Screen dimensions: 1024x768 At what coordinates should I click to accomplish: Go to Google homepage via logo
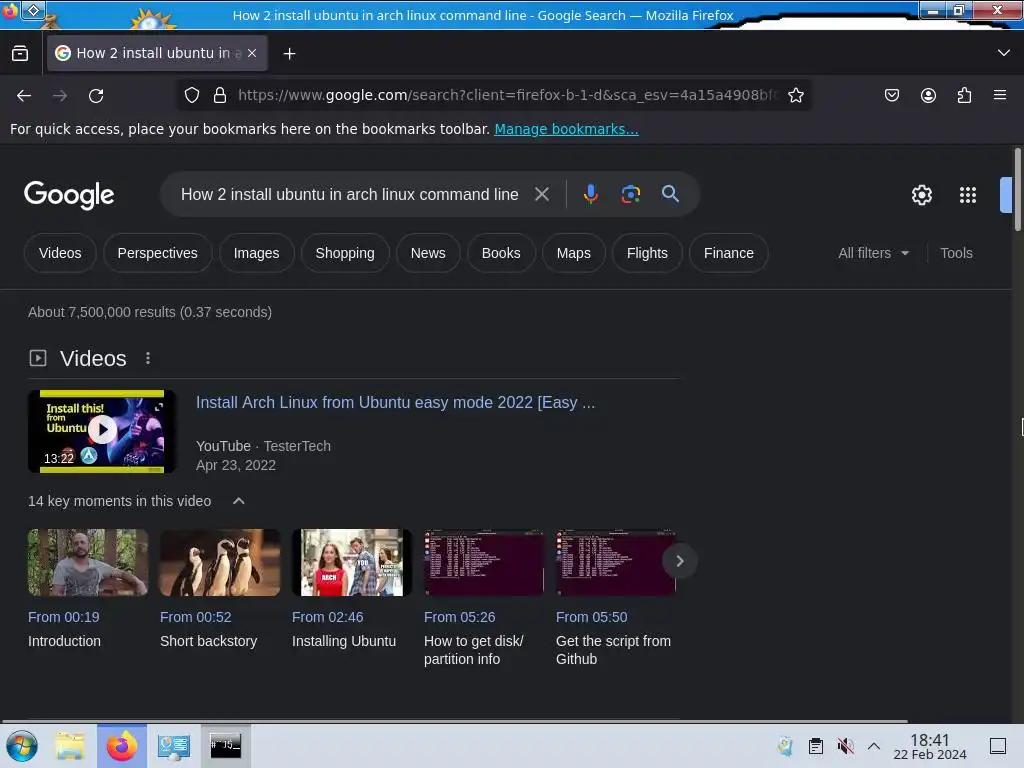click(x=69, y=195)
